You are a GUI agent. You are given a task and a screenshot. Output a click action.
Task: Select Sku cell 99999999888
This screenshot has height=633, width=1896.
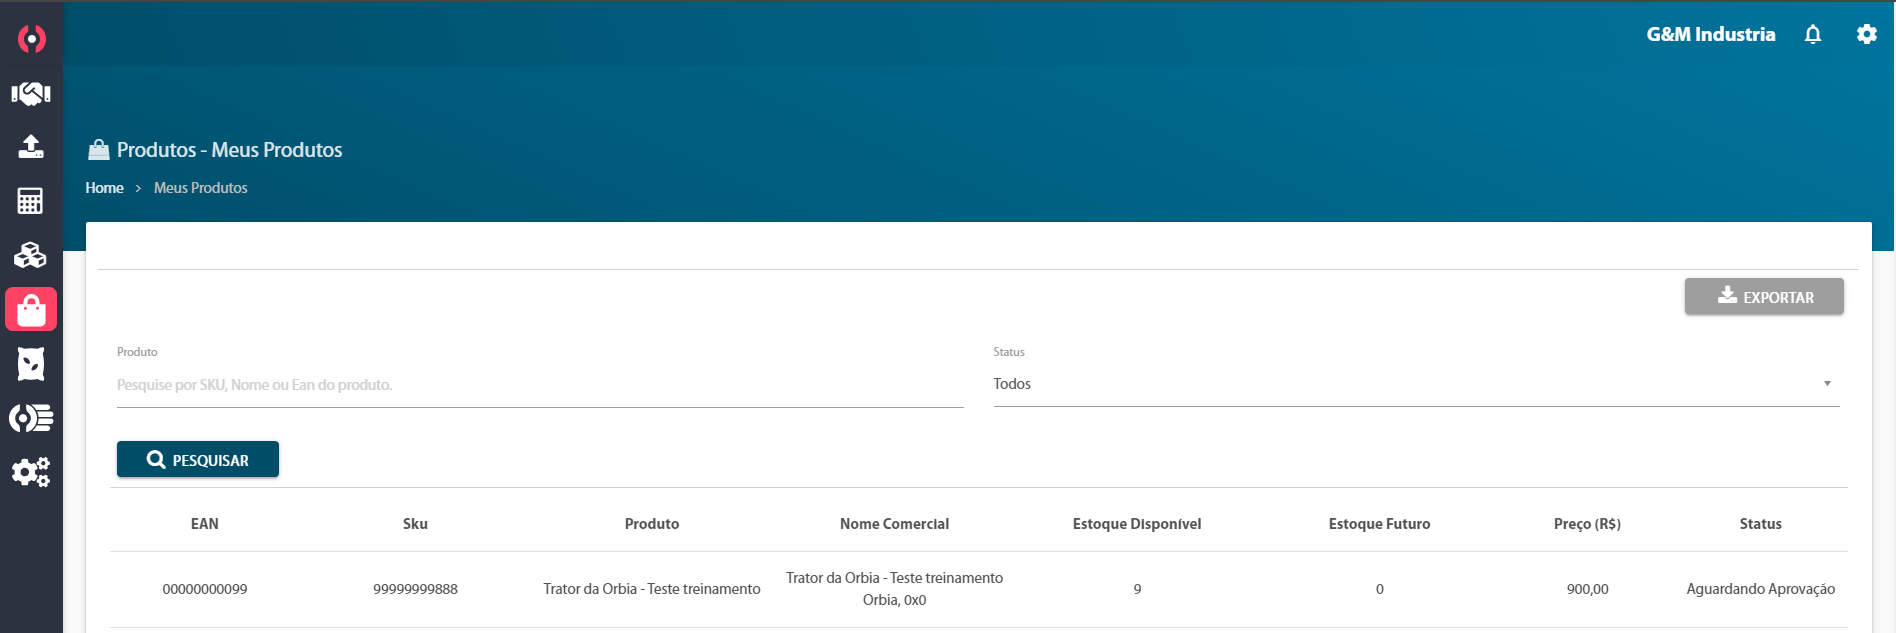pyautogui.click(x=415, y=589)
